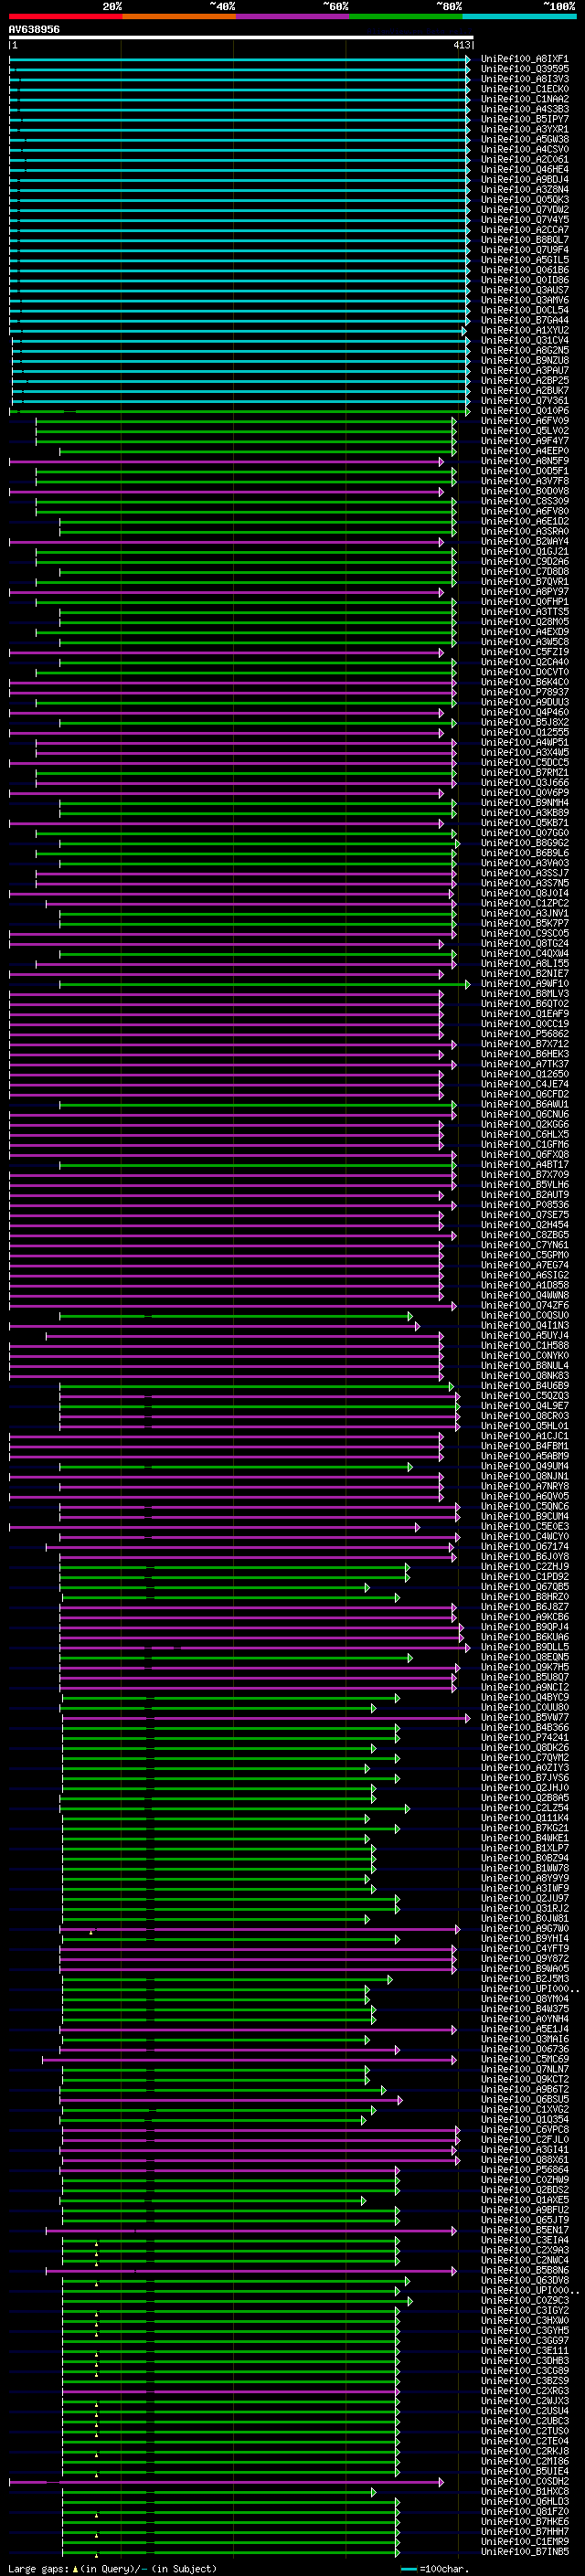Click the cyan ~100% legend segment
The height and width of the screenshot is (2576, 585).
tap(519, 17)
